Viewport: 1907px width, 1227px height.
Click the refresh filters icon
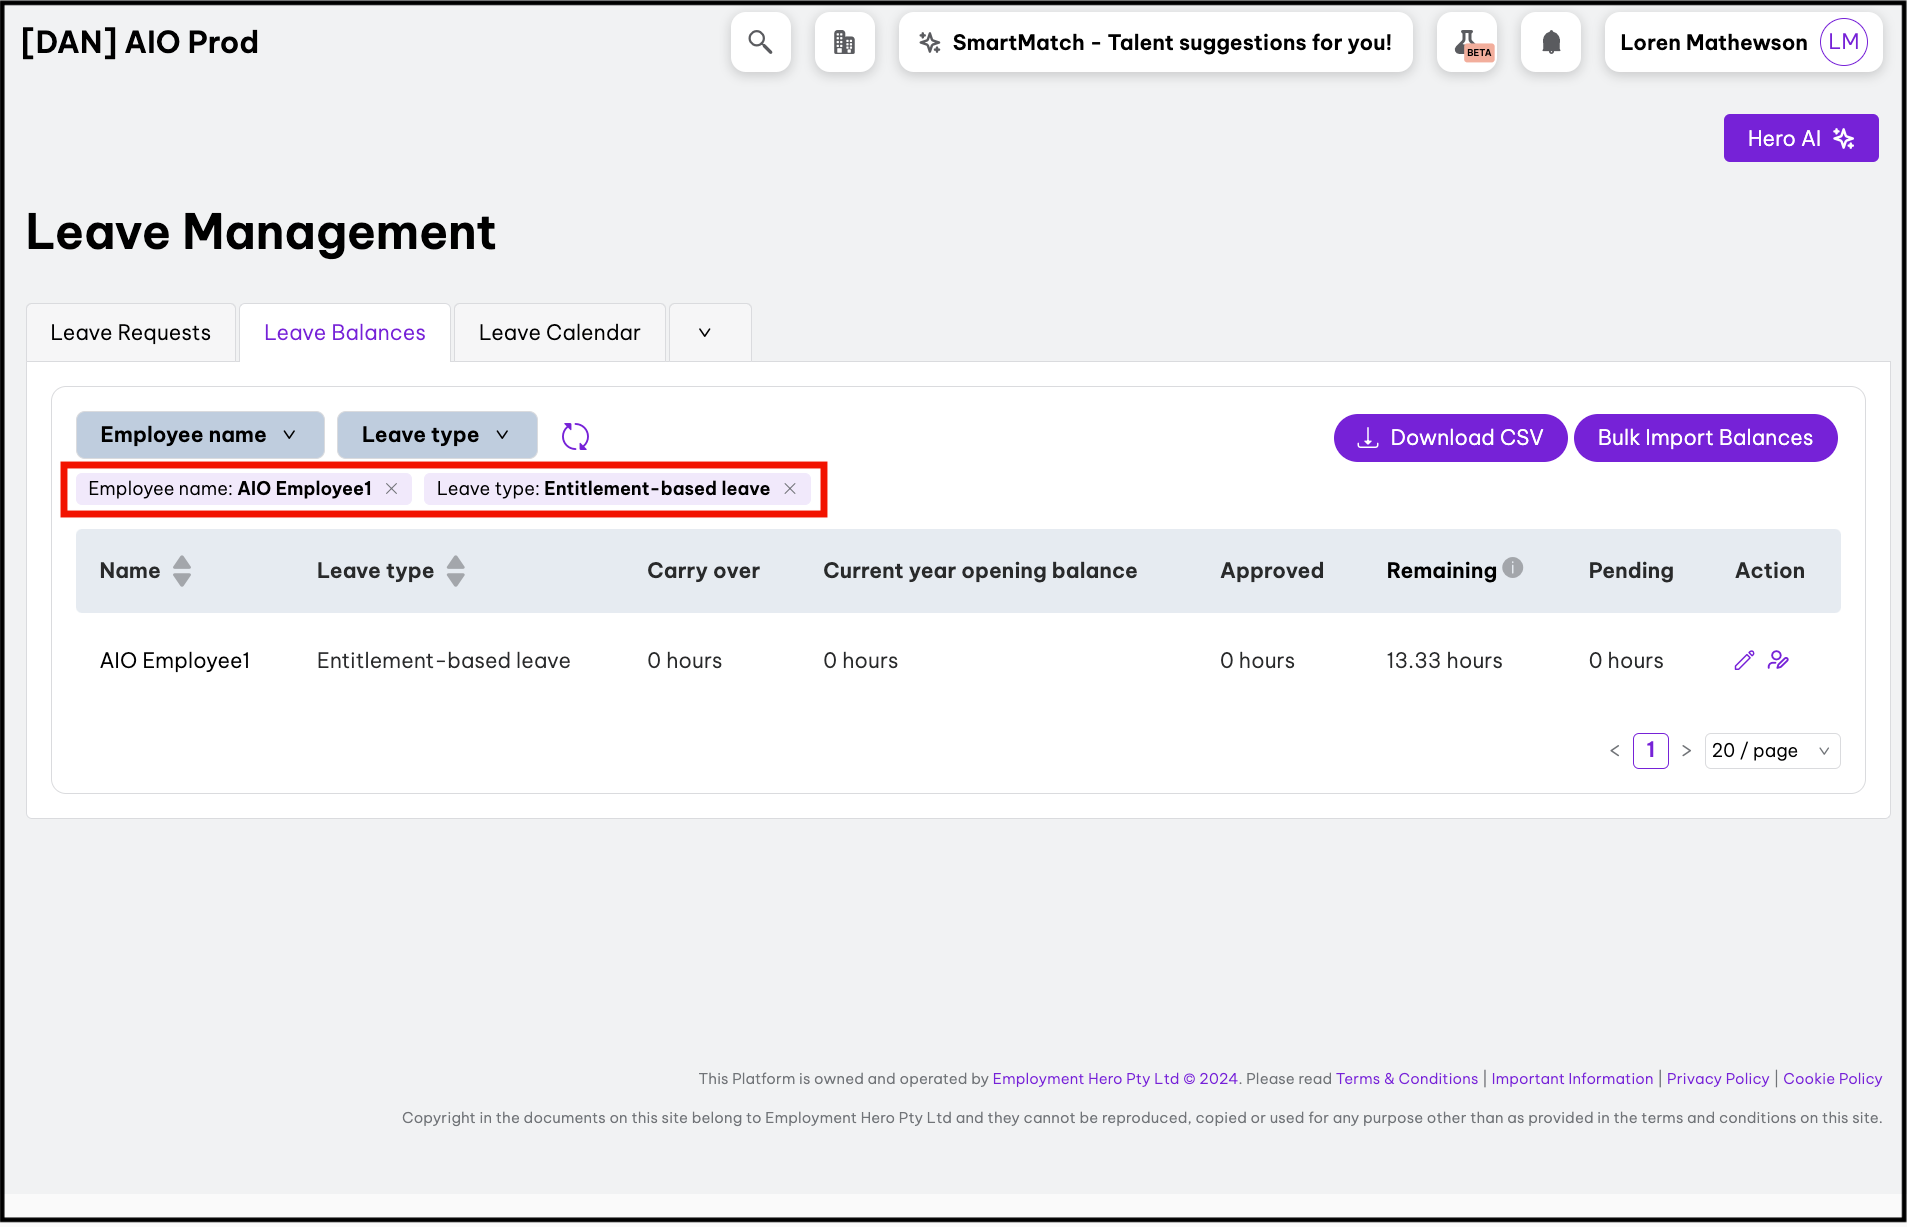575,436
